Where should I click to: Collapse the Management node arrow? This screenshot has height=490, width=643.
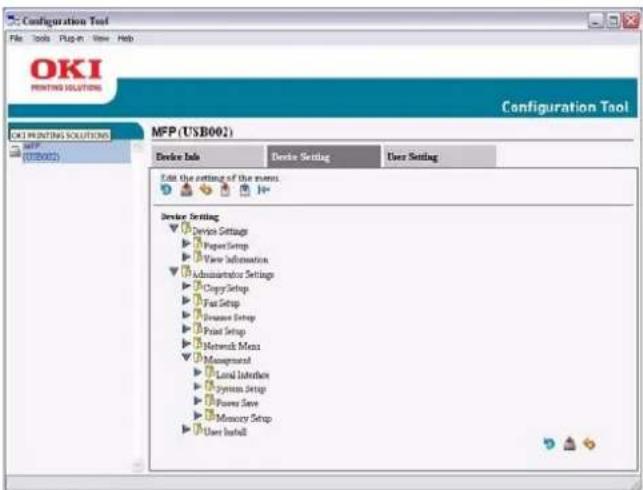186,358
